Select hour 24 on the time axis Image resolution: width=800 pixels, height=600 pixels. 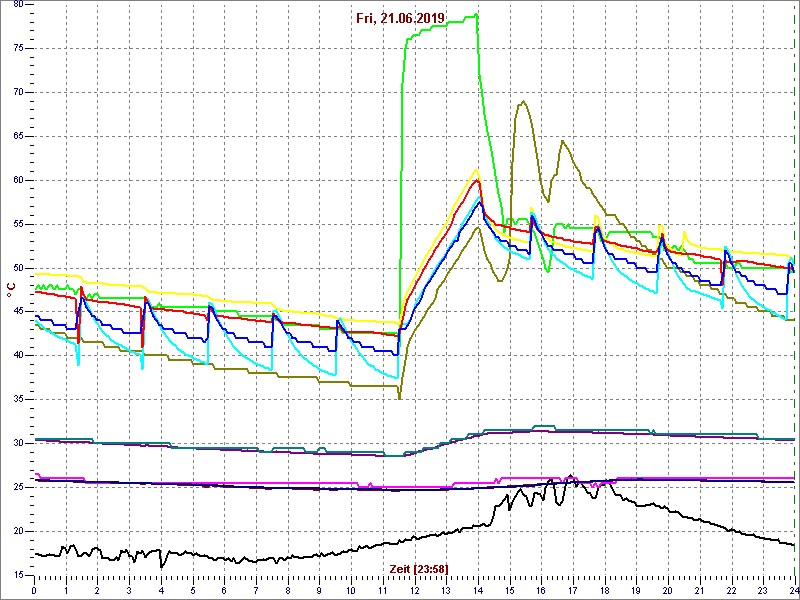793,589
